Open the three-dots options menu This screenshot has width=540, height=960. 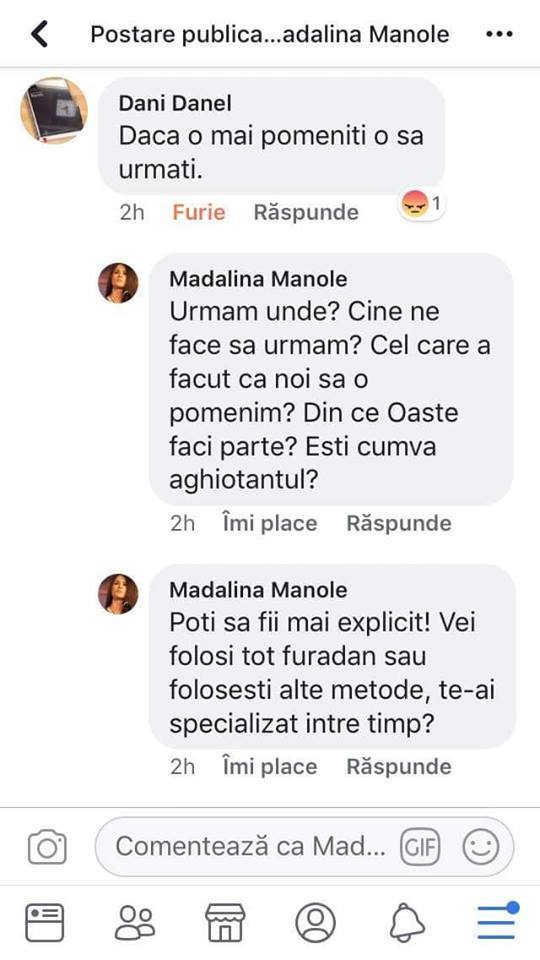click(x=499, y=34)
